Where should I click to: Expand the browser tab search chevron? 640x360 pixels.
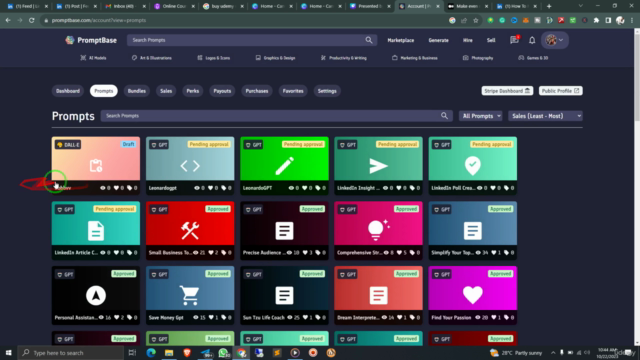point(580,6)
